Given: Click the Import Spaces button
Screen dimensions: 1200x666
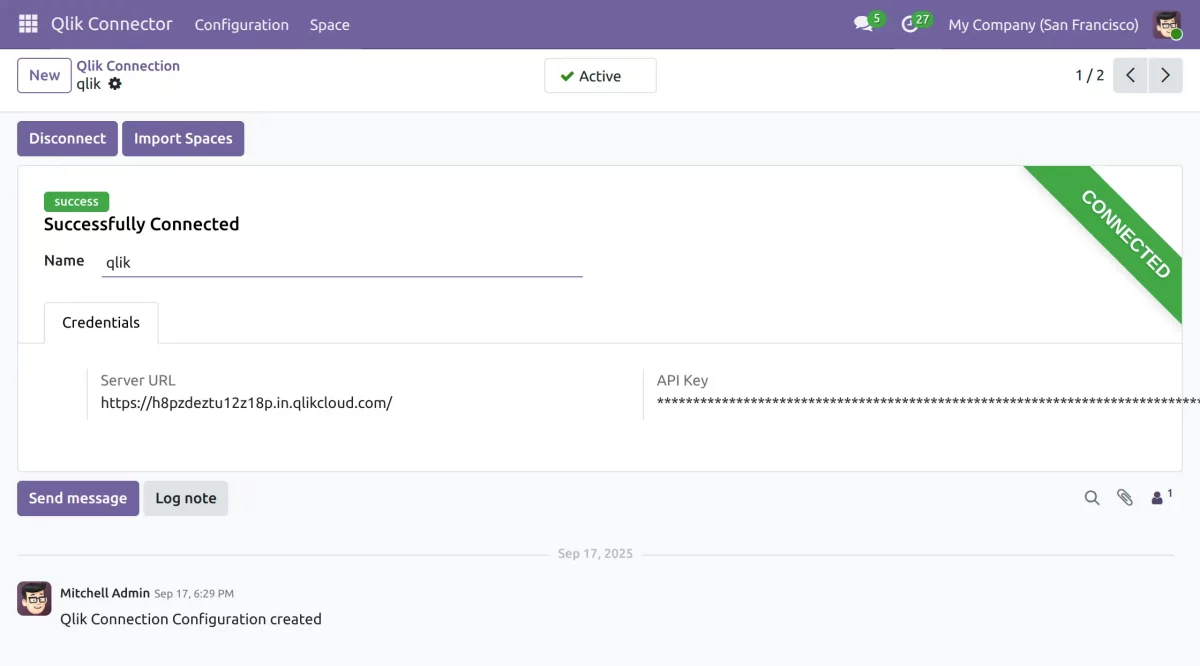Looking at the screenshot, I should pyautogui.click(x=183, y=139).
